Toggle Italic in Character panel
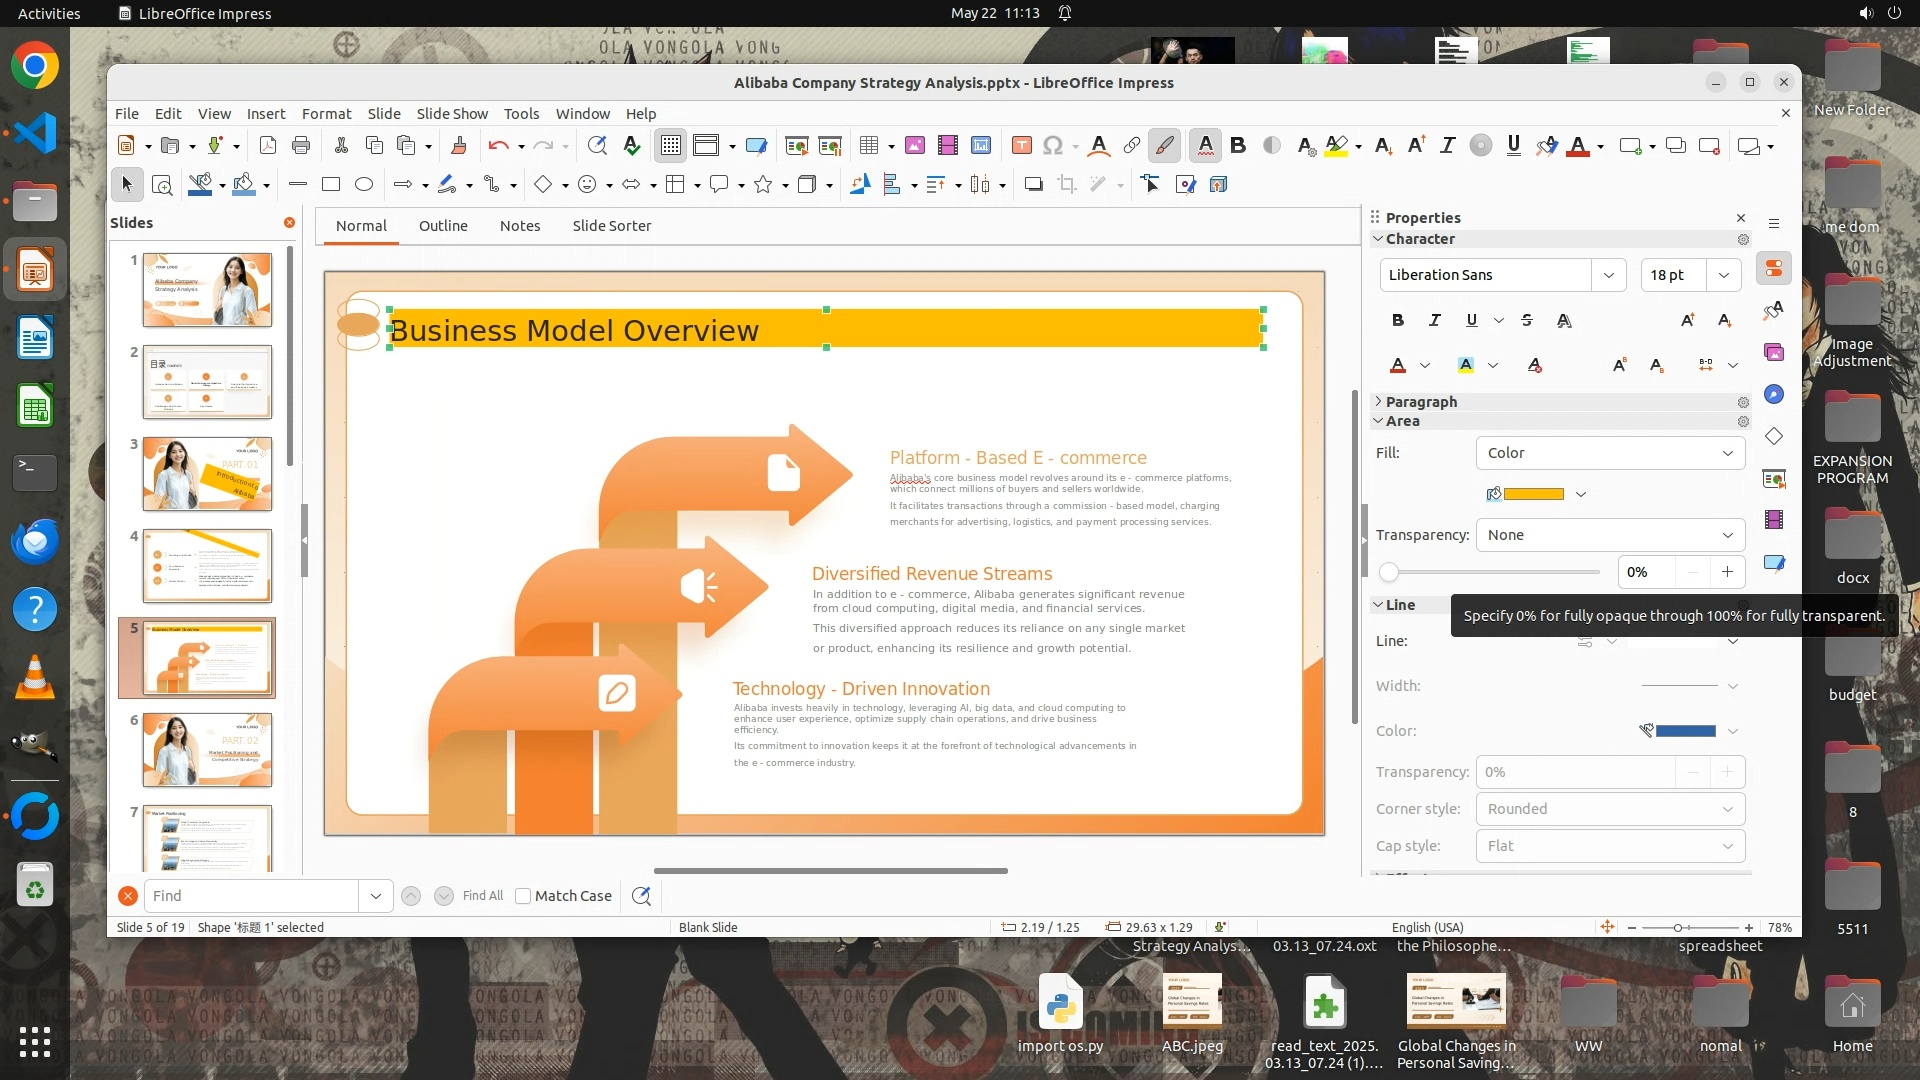Viewport: 1920px width, 1080px height. (x=1434, y=320)
